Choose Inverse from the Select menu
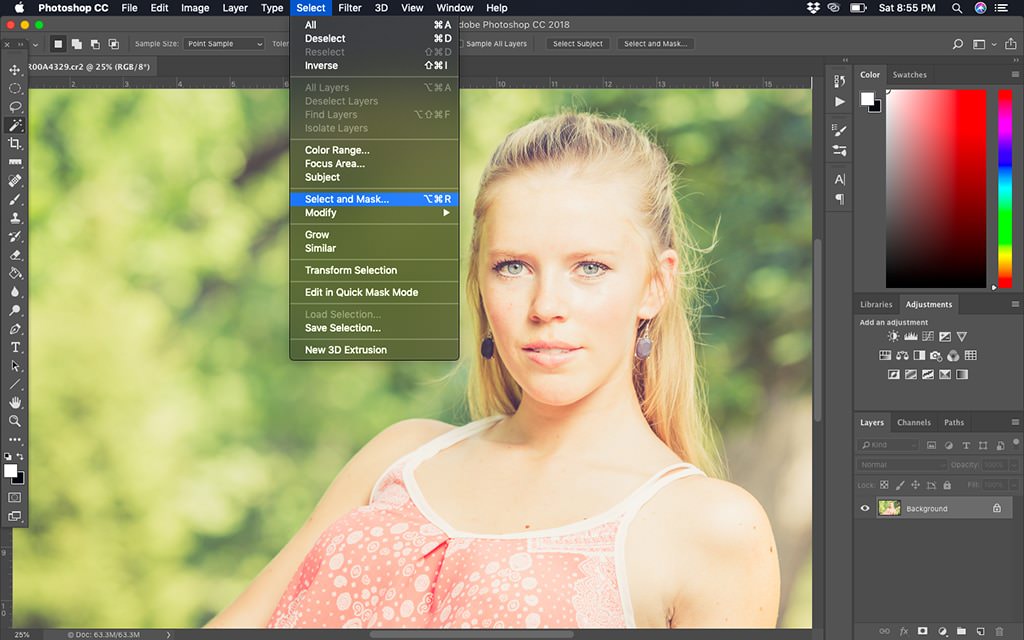1024x640 pixels. tap(374, 65)
